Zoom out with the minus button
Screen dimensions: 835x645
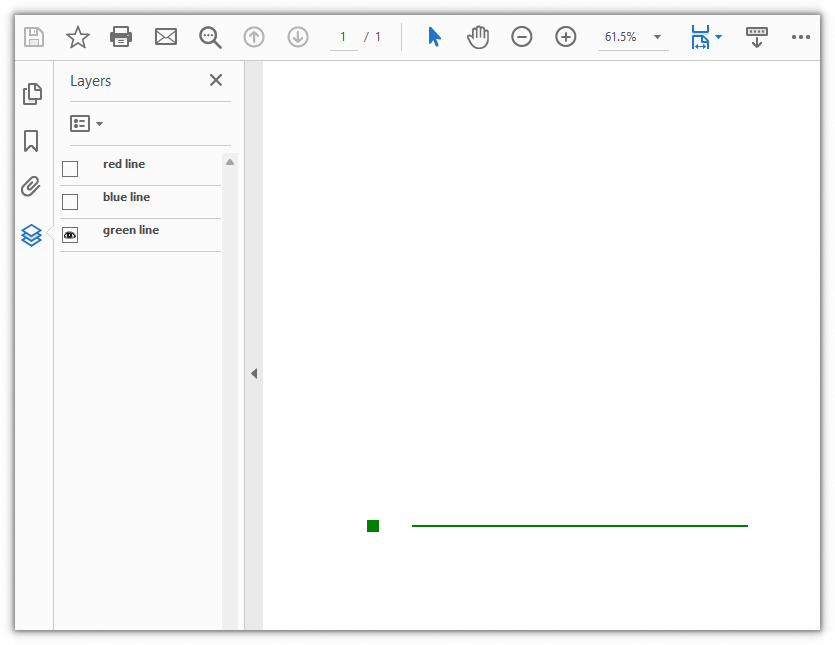point(521,37)
